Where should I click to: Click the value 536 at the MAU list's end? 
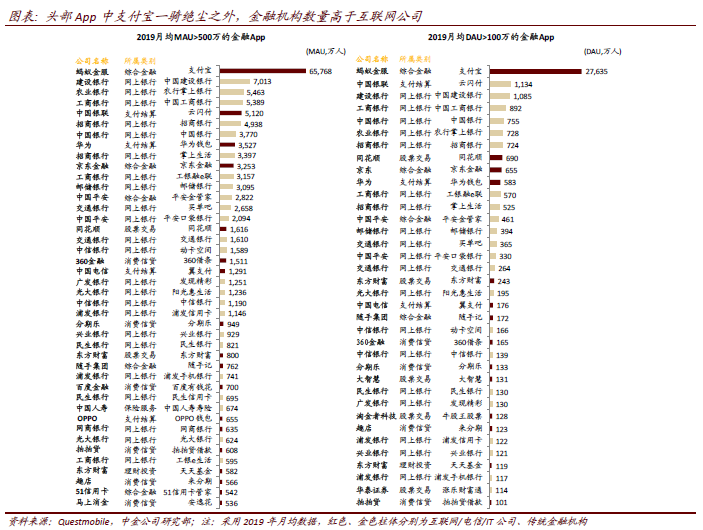tap(231, 503)
